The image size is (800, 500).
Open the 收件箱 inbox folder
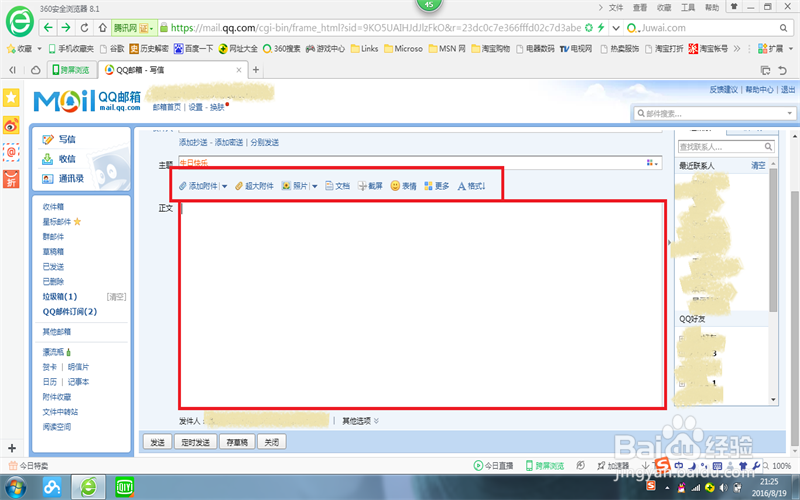pos(53,207)
